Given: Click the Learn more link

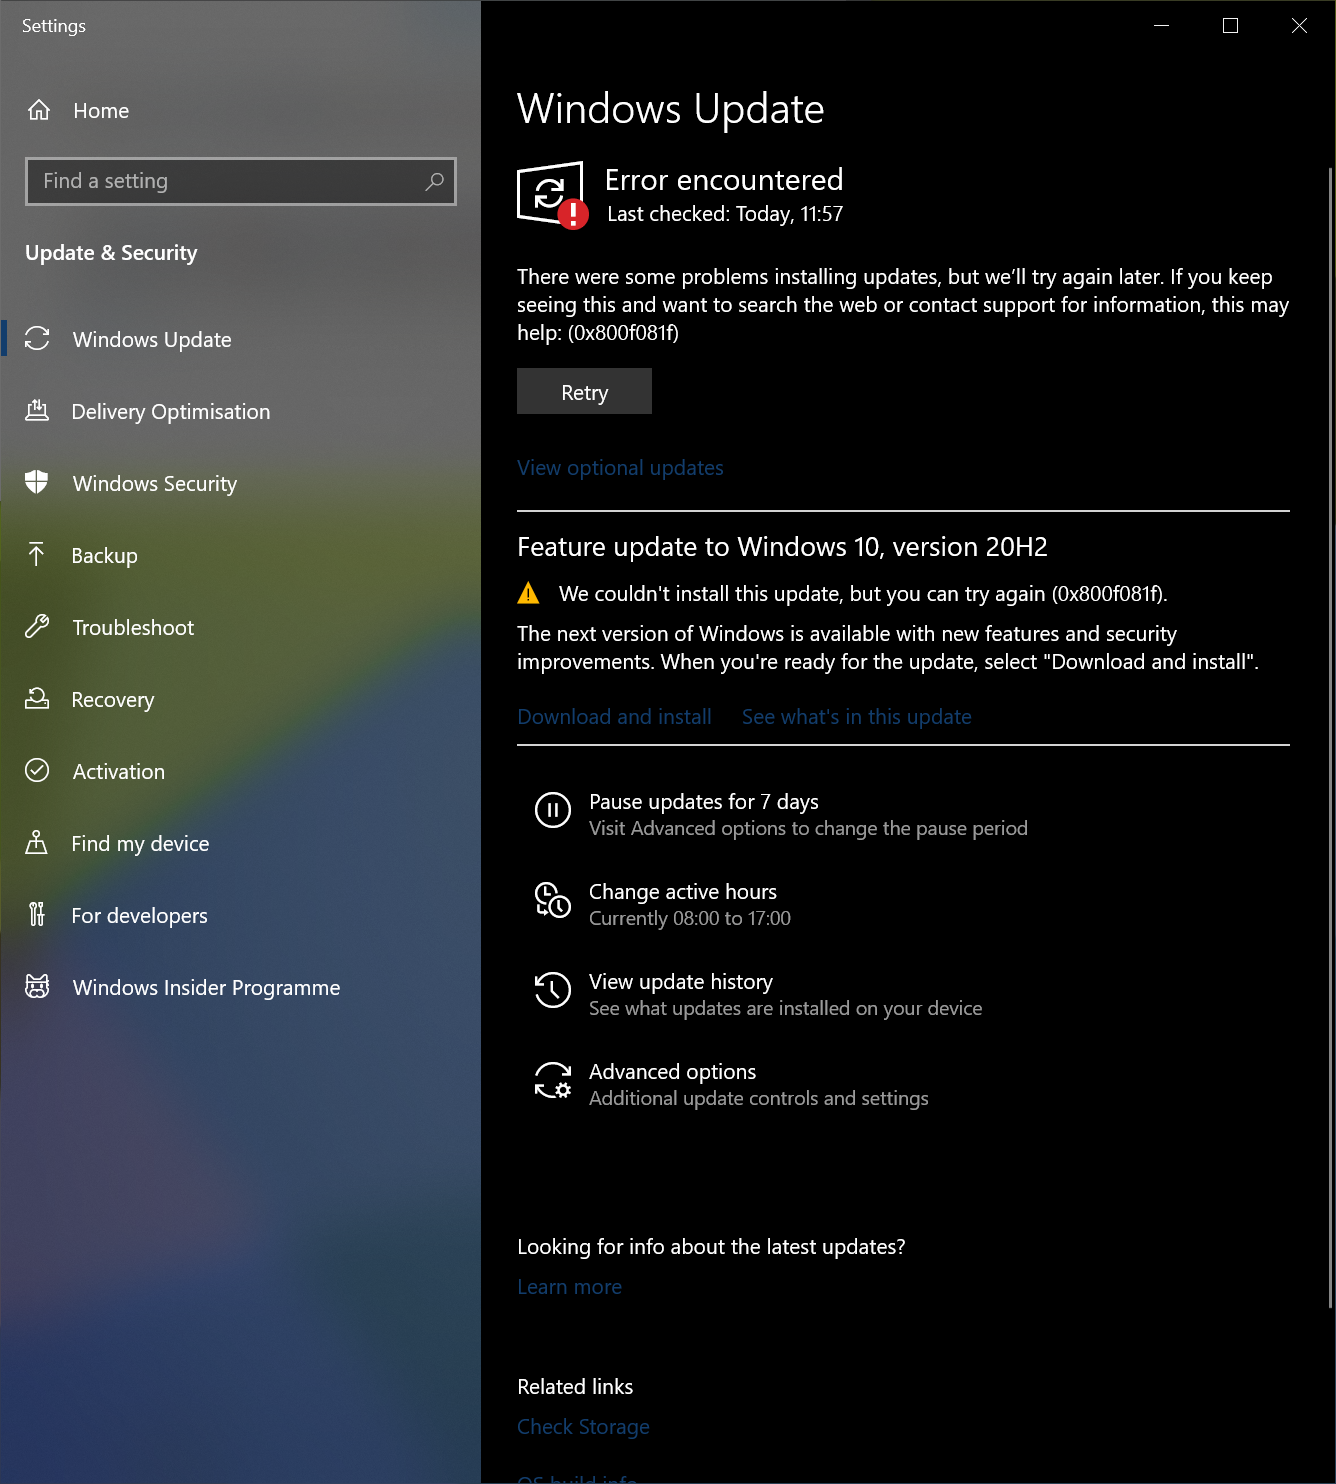Looking at the screenshot, I should [569, 1287].
